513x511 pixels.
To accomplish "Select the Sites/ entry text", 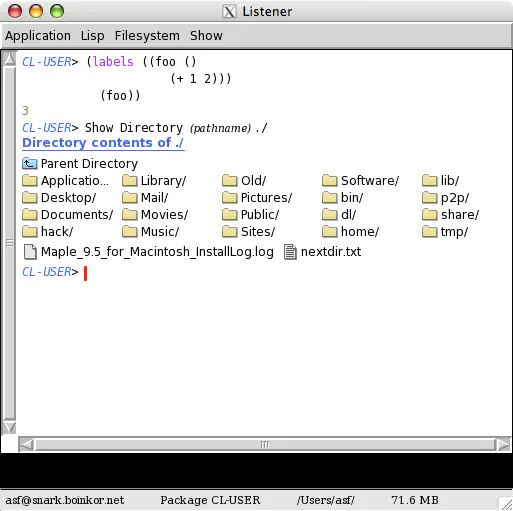I will pos(258,232).
